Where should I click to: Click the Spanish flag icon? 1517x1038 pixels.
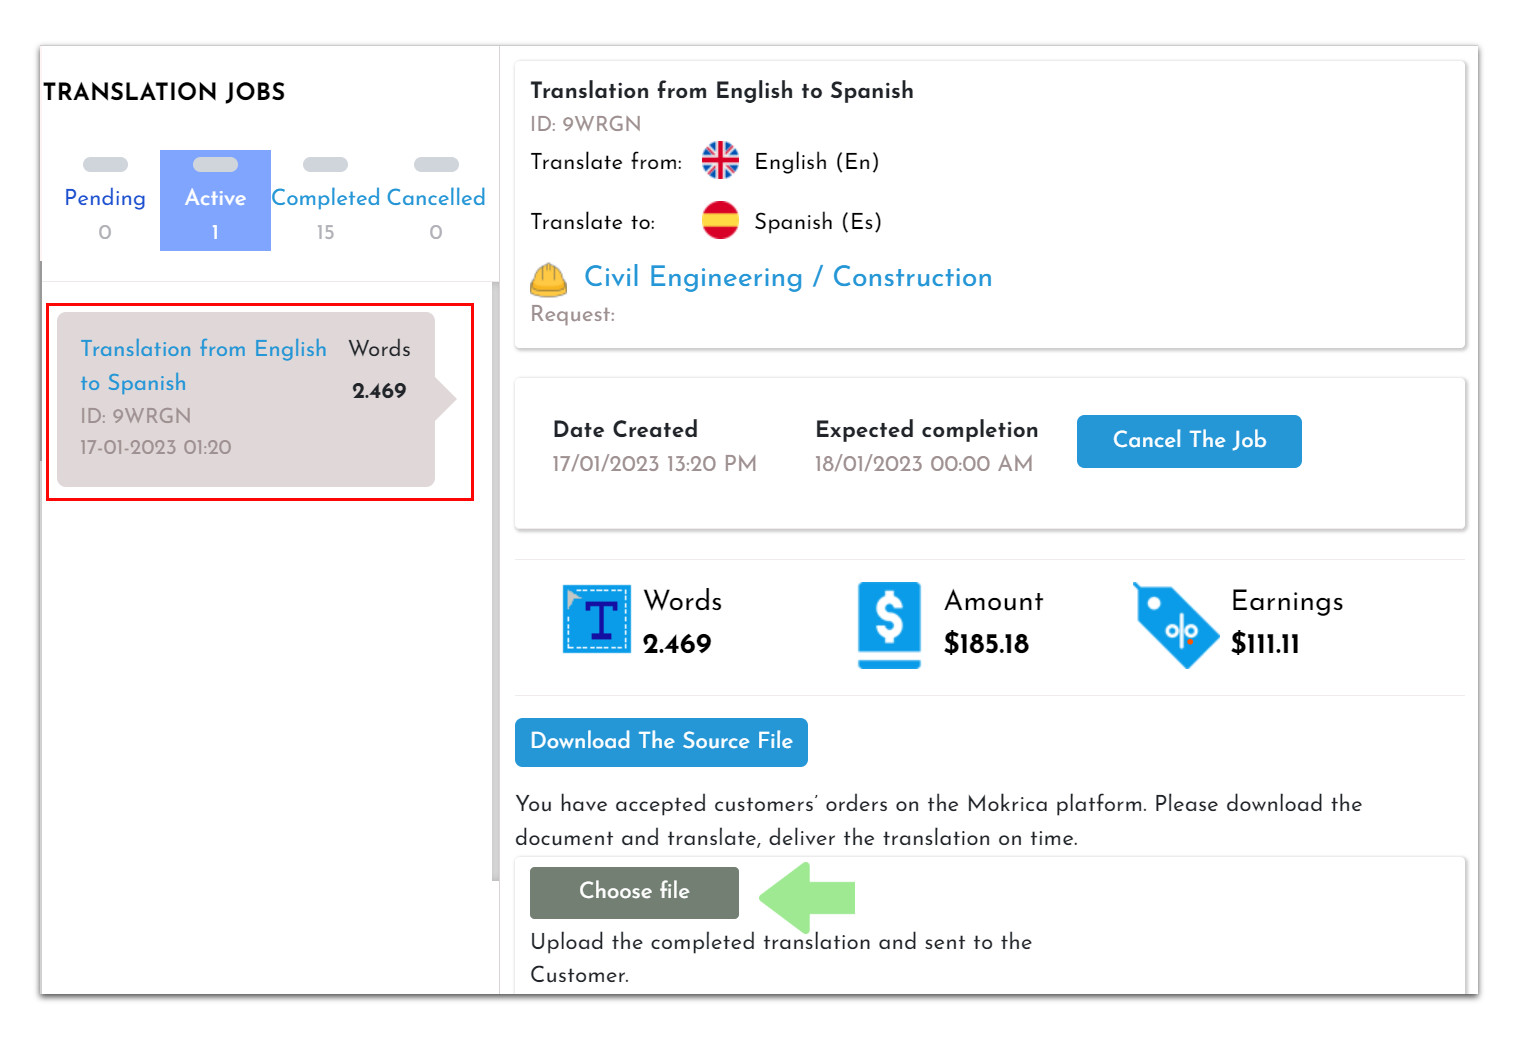pos(720,220)
